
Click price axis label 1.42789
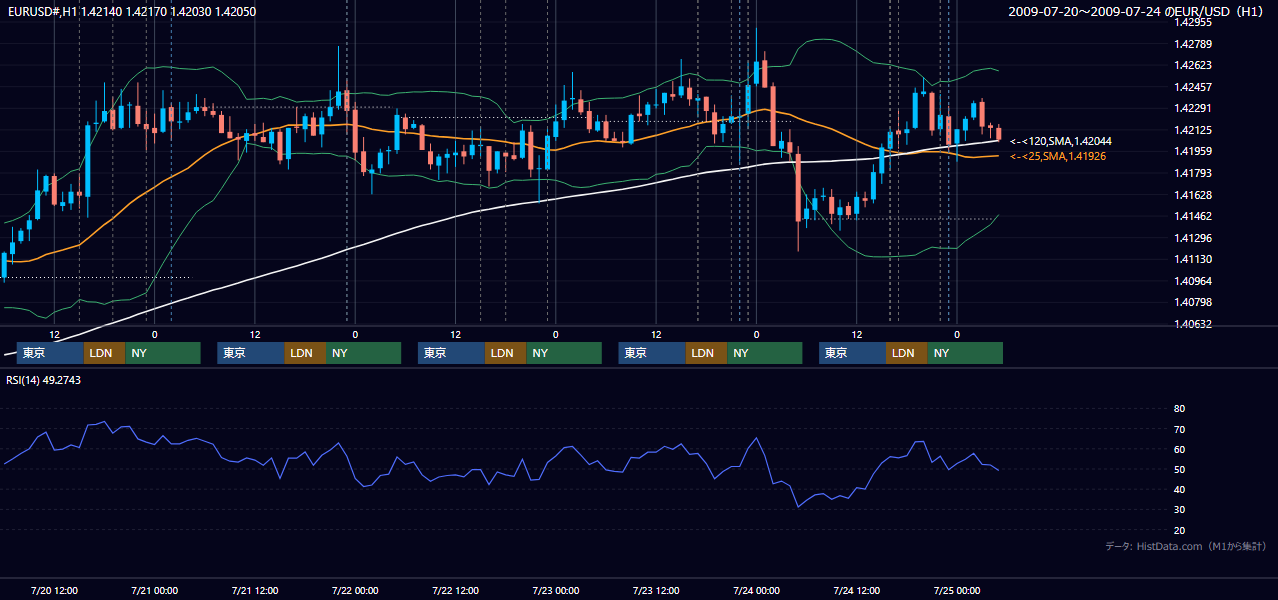[x=1192, y=44]
